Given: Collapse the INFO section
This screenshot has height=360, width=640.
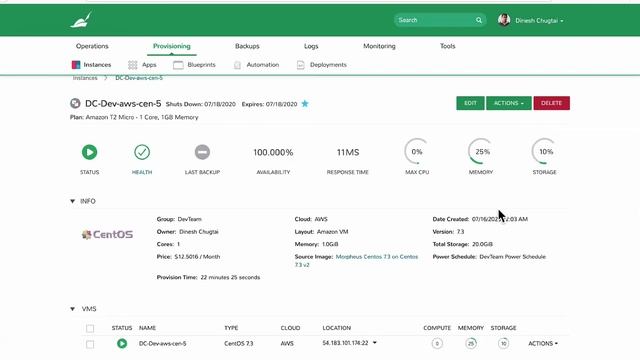Looking at the screenshot, I should 73,201.
